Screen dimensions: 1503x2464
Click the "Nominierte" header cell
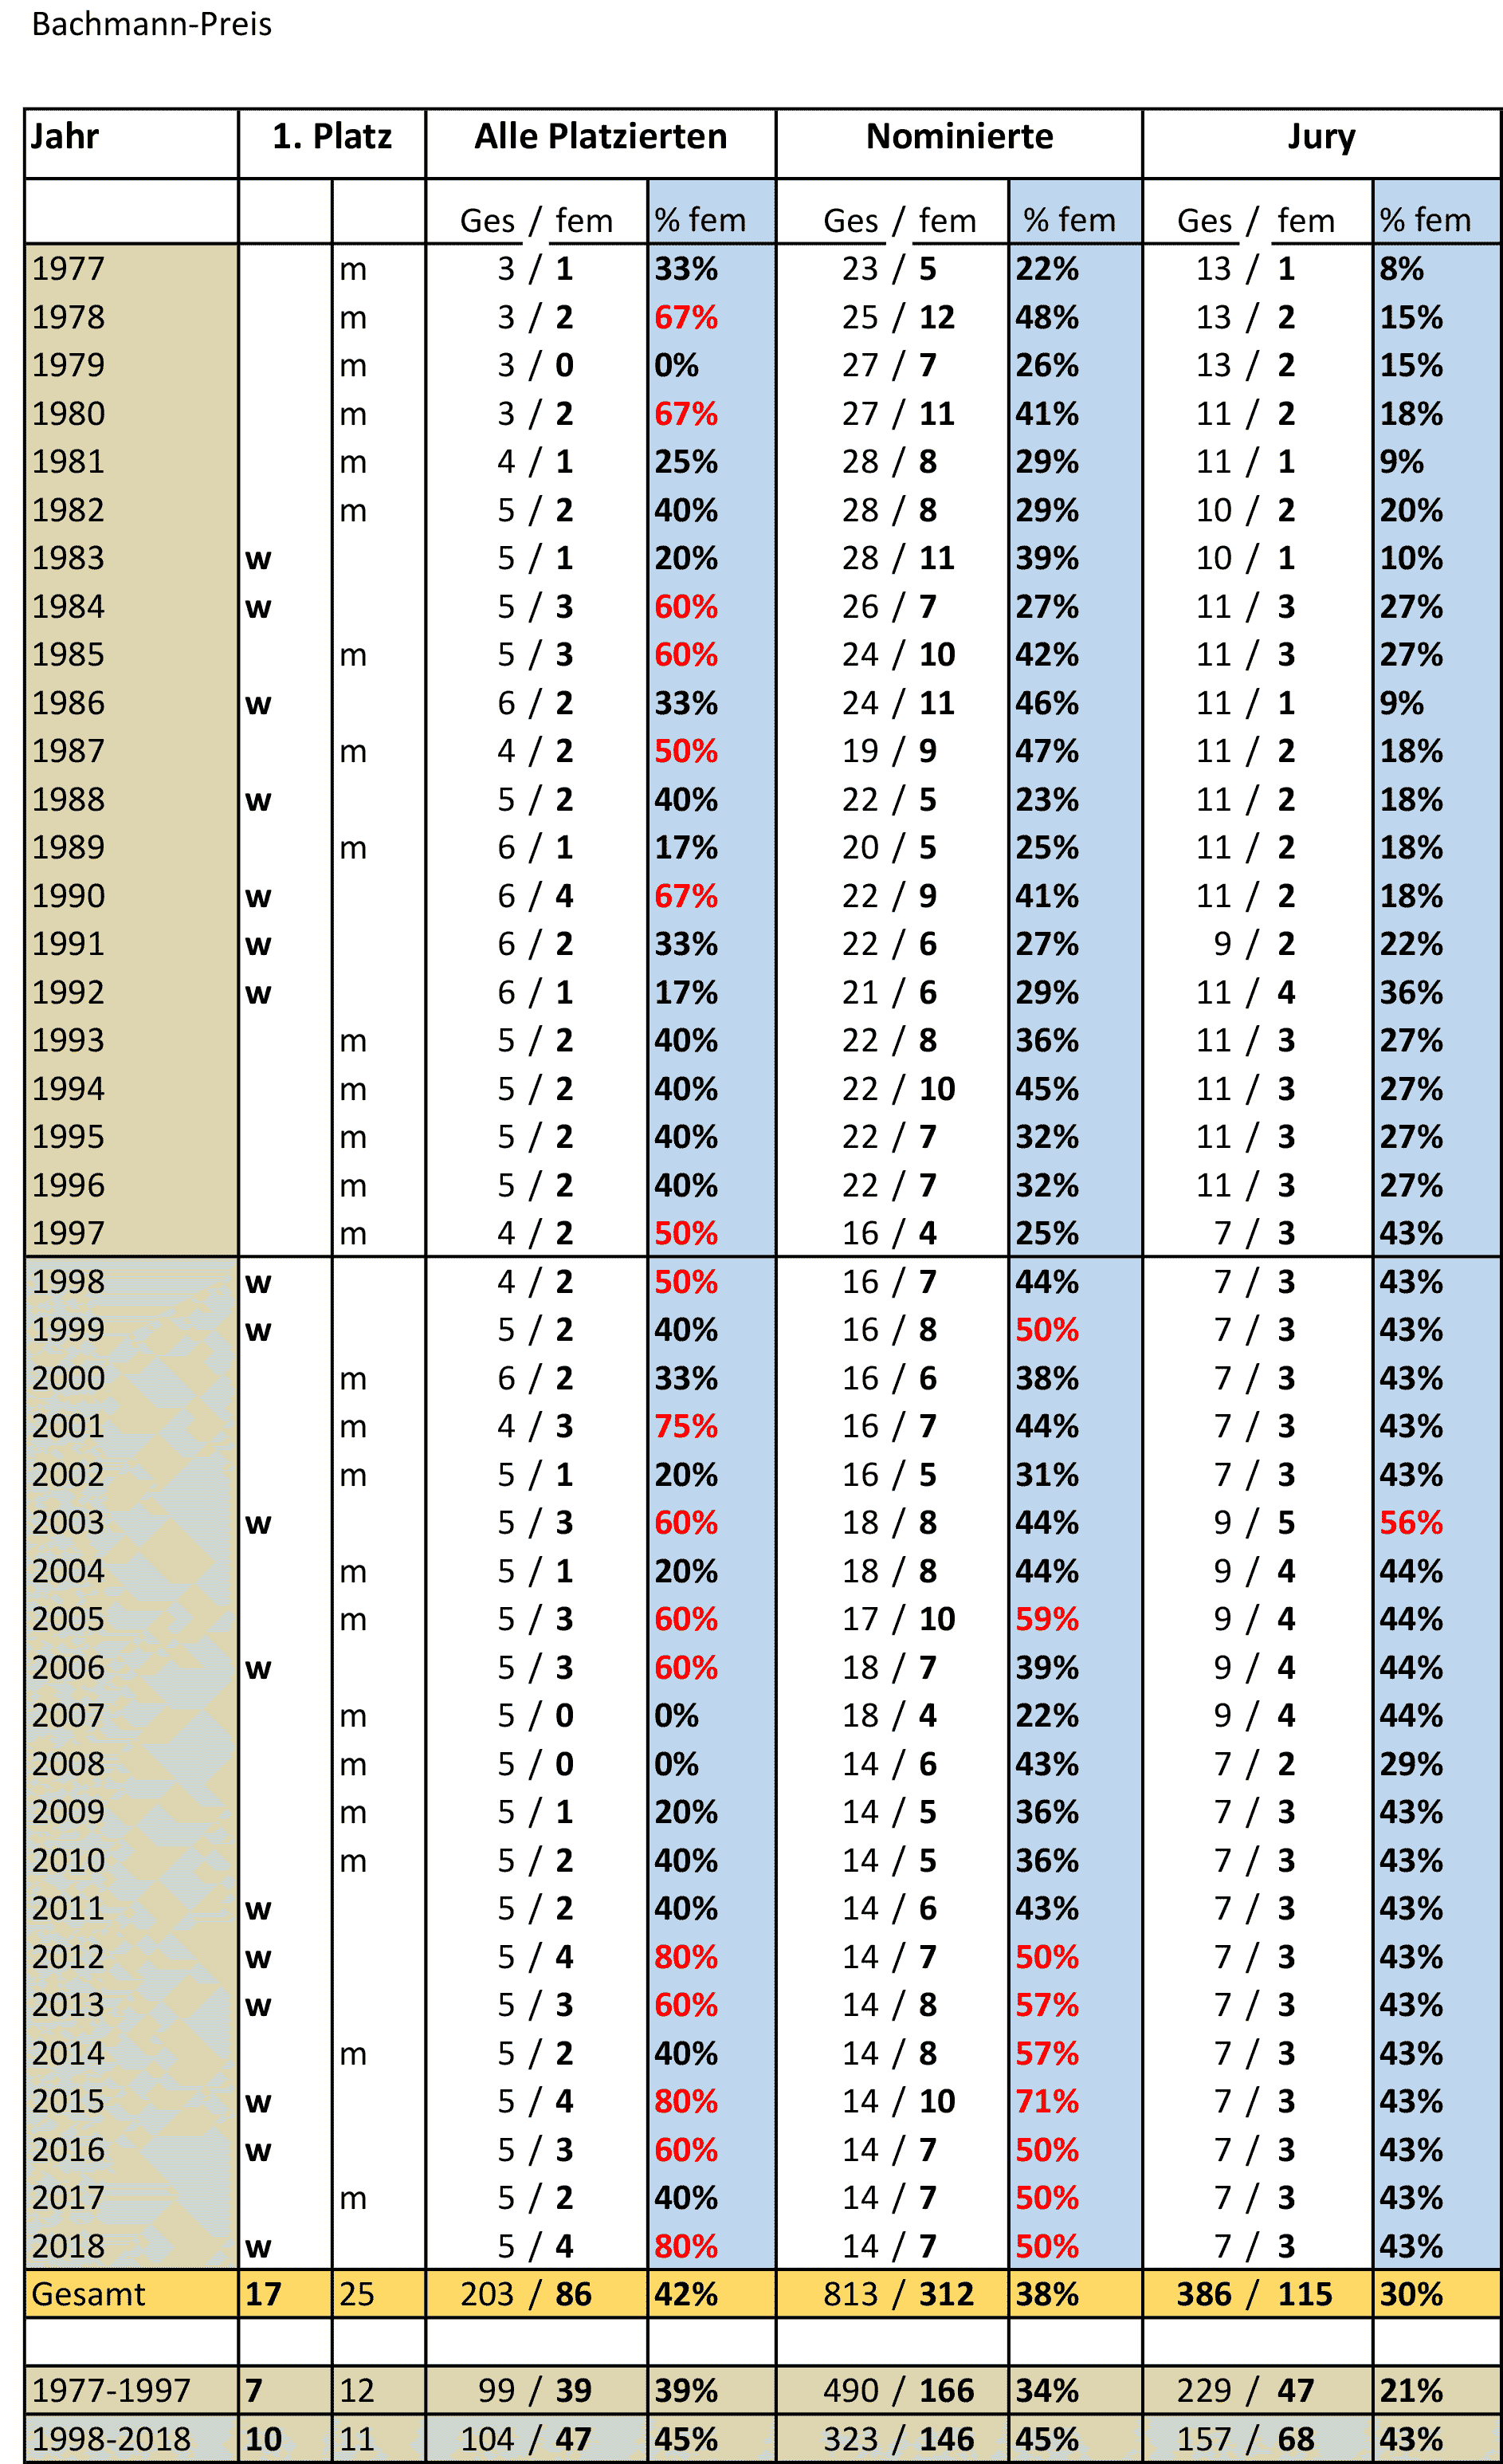coord(958,137)
